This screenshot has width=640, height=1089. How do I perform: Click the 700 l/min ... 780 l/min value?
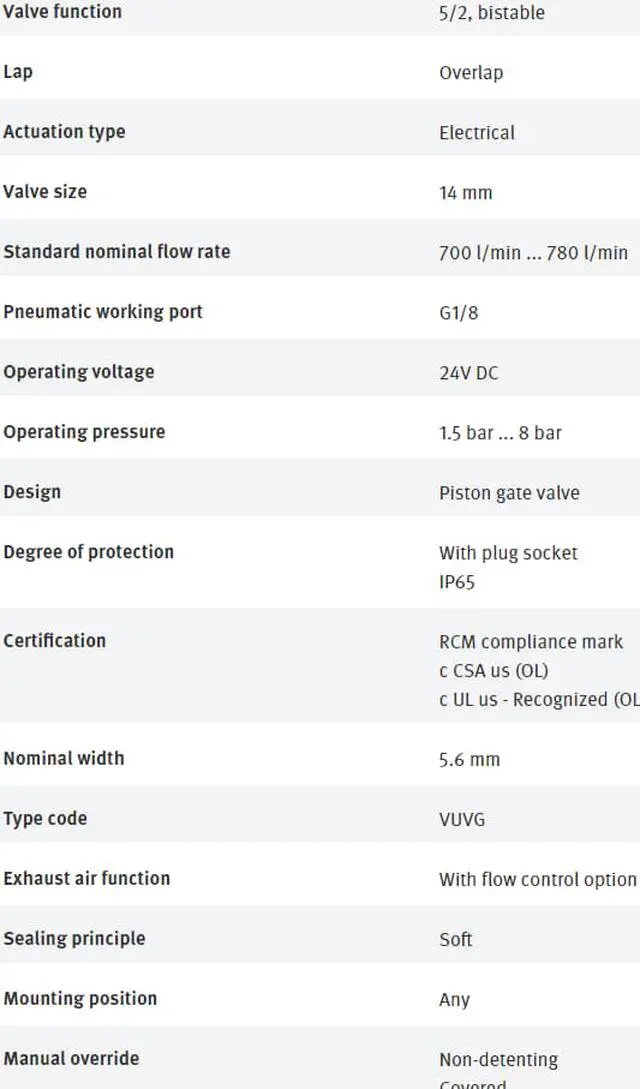[x=533, y=253]
